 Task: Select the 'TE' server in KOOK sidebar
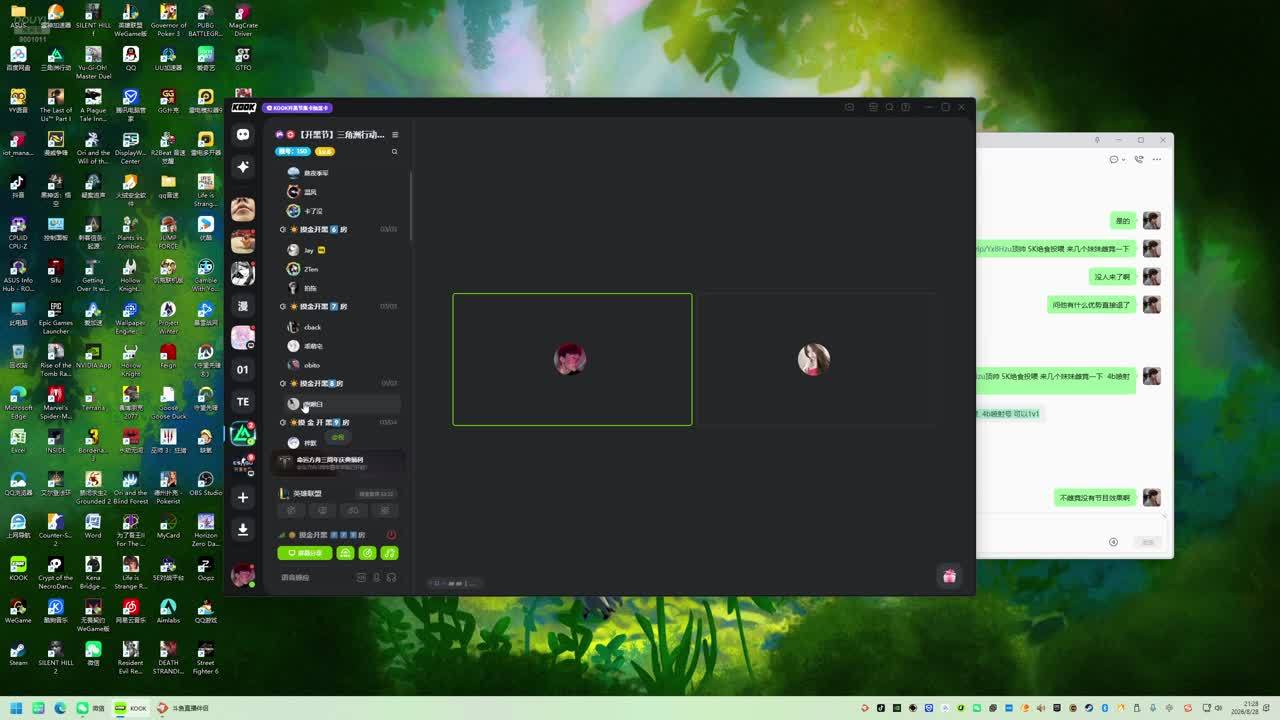click(243, 402)
